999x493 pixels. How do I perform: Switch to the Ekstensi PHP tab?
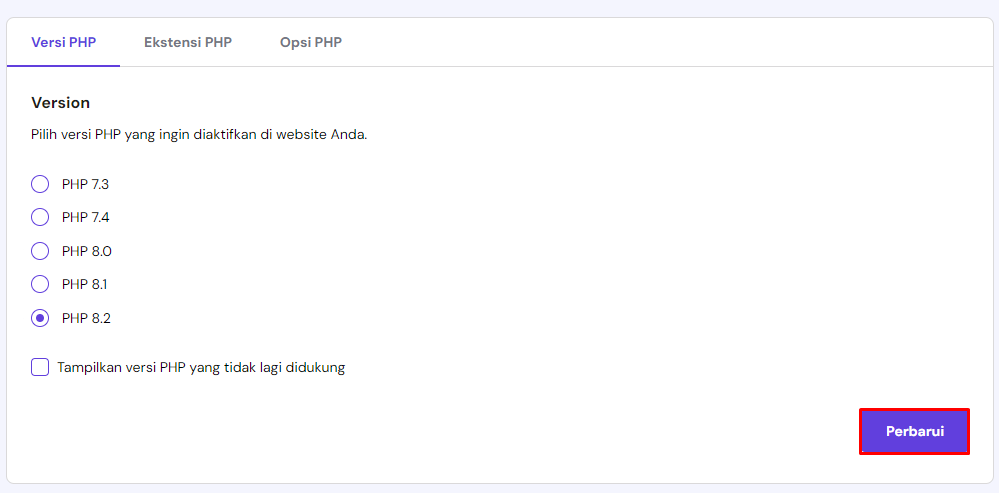tap(188, 43)
